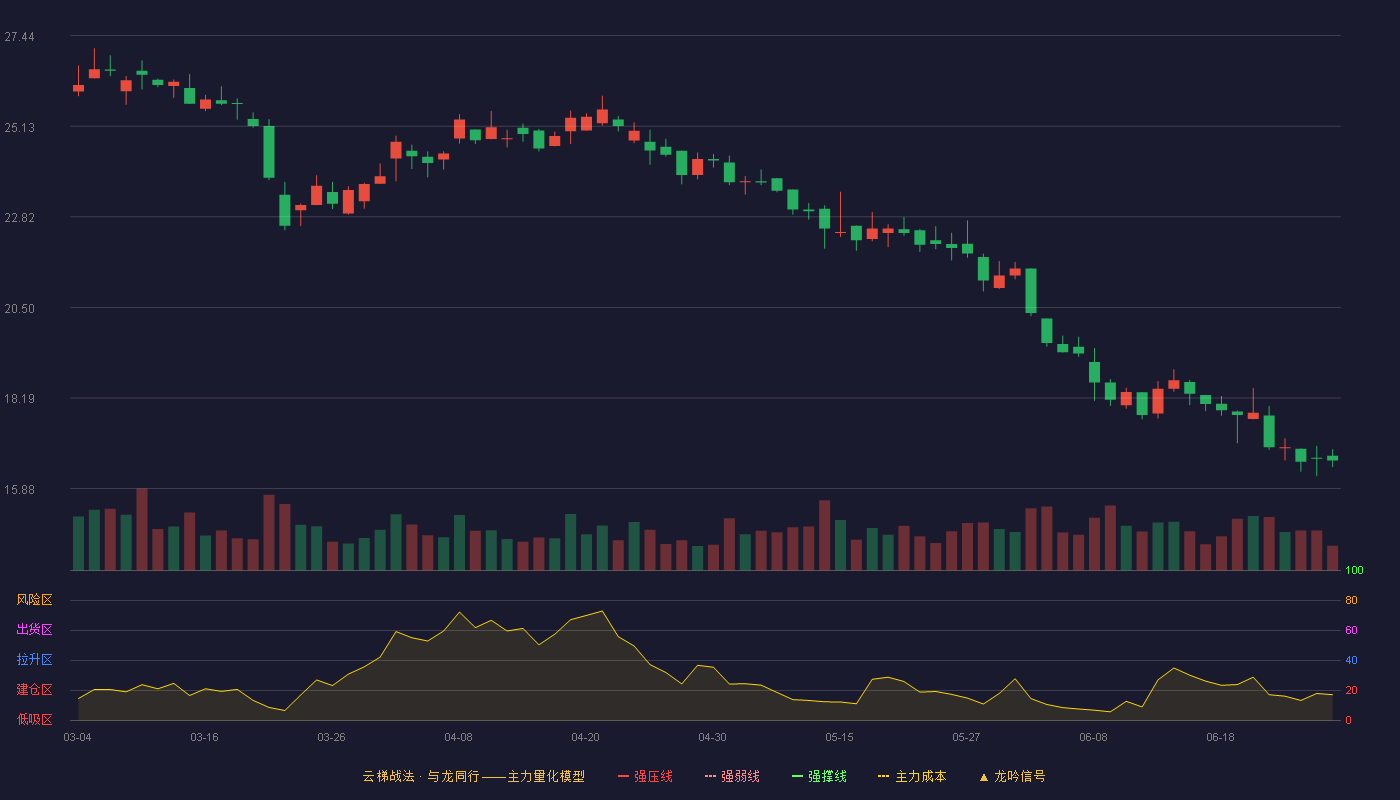Click the 06-18 date label
Screen dimensions: 1400x800
[x=1220, y=737]
